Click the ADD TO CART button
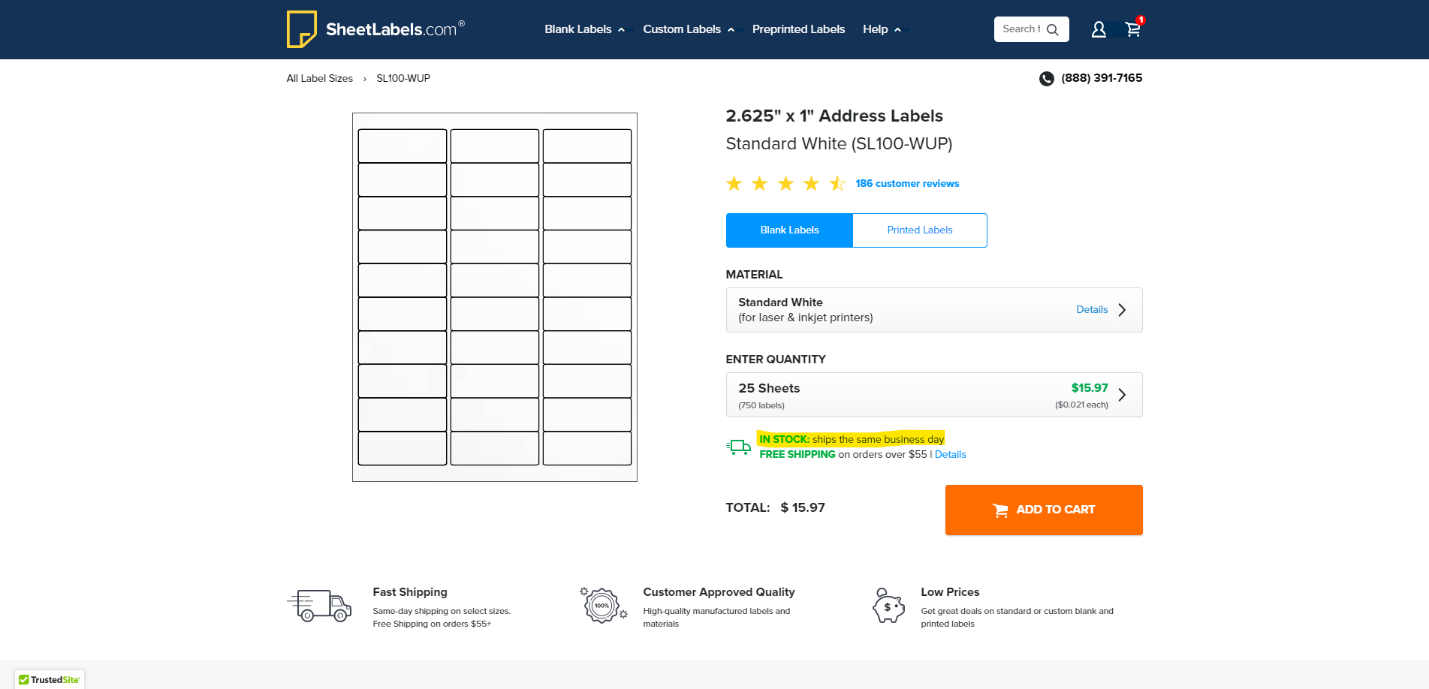The width and height of the screenshot is (1429, 689). point(1044,510)
